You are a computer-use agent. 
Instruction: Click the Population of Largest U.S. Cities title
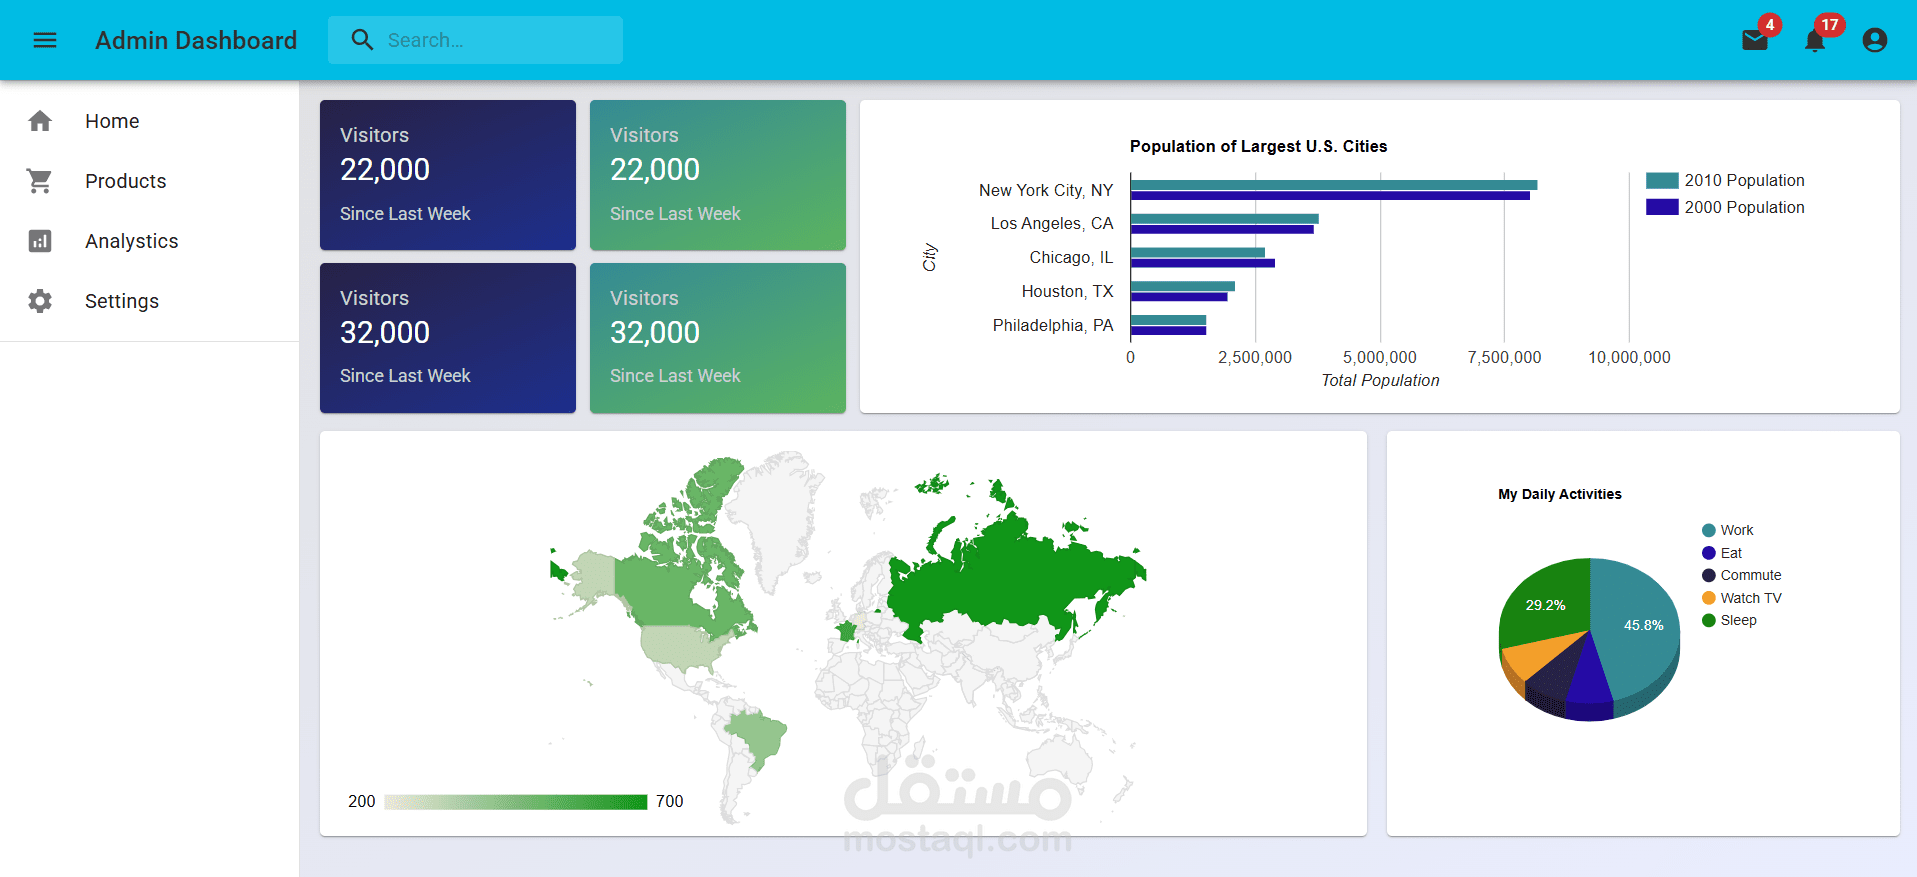(x=1258, y=146)
